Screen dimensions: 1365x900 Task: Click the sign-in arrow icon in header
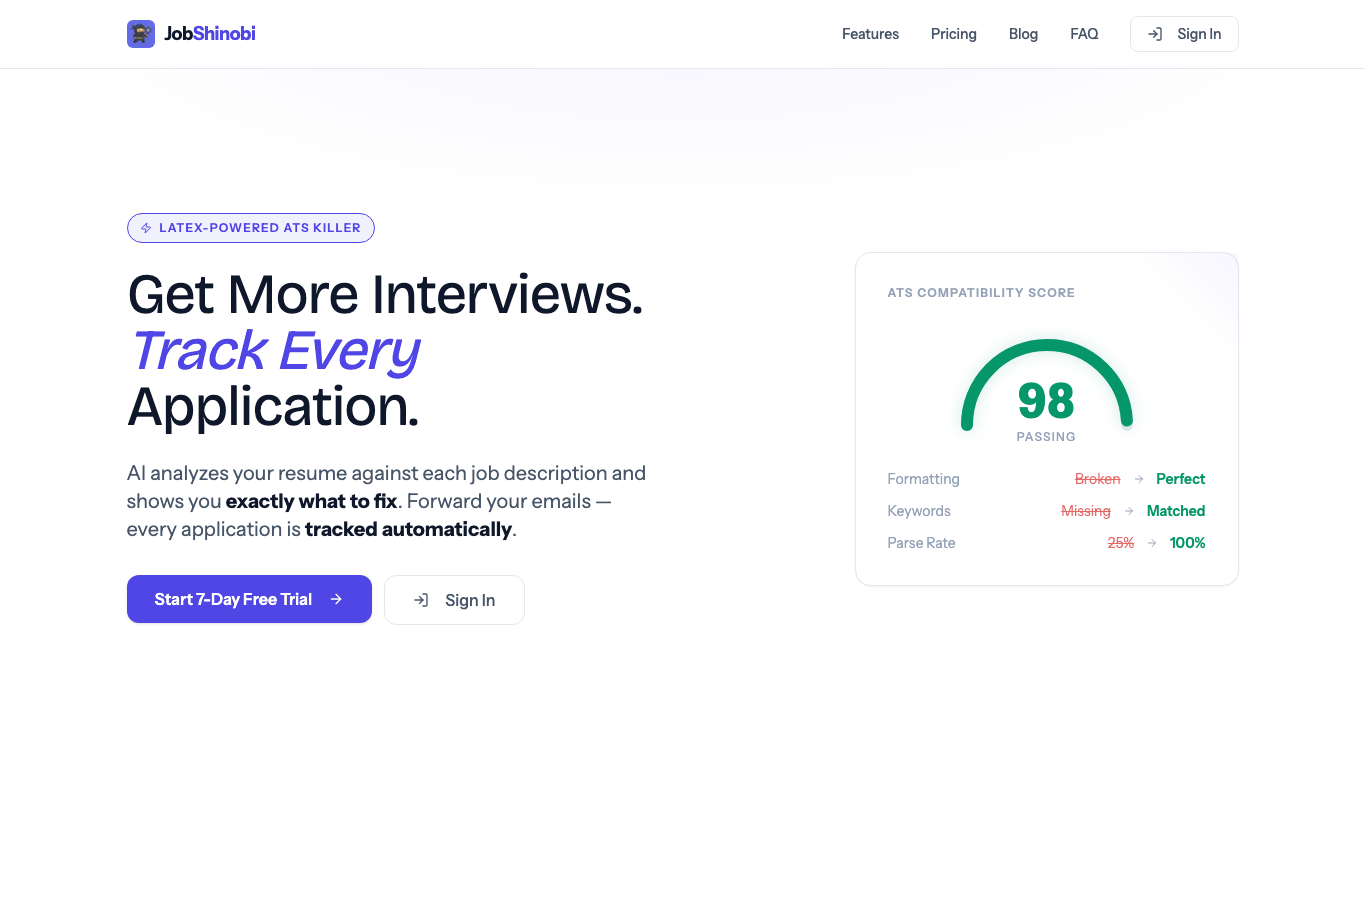[x=1155, y=34]
